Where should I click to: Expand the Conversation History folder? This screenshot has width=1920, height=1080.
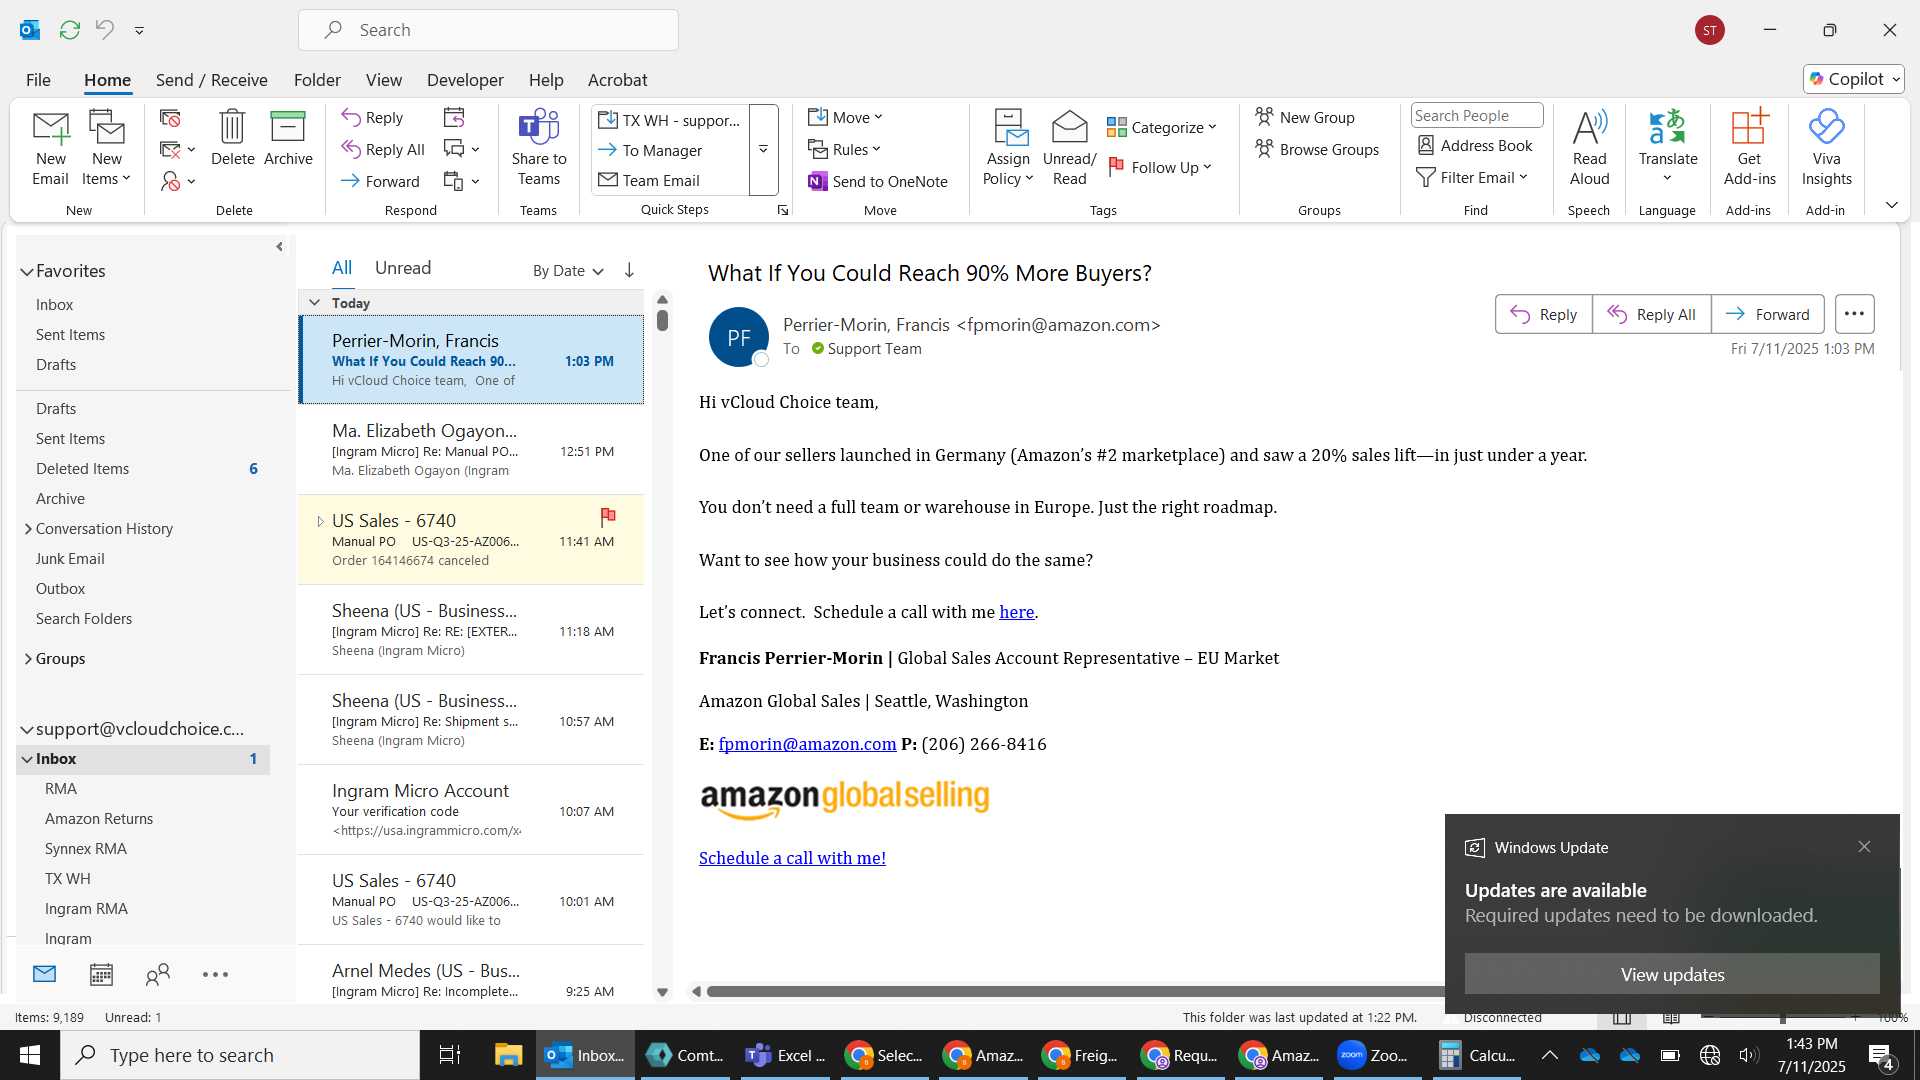(x=28, y=529)
